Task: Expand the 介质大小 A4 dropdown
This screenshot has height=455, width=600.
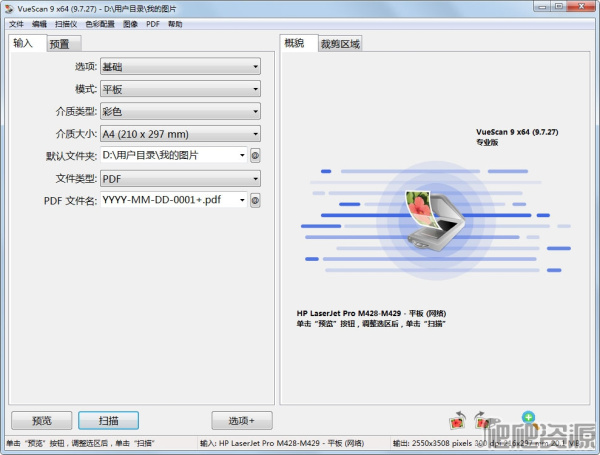Action: pos(180,133)
